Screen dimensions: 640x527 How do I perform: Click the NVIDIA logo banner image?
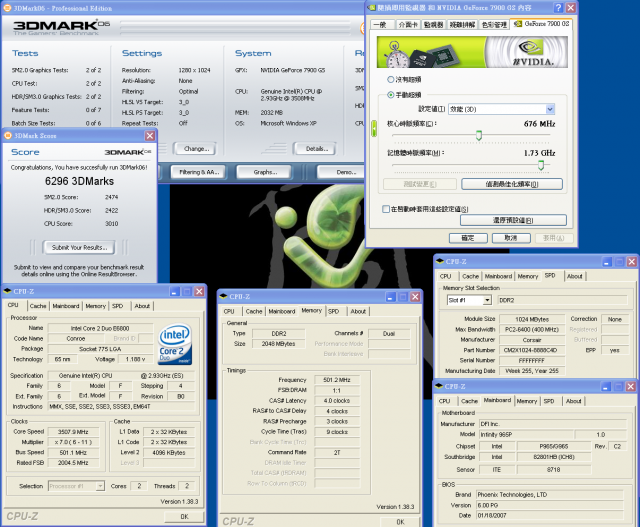tap(472, 52)
